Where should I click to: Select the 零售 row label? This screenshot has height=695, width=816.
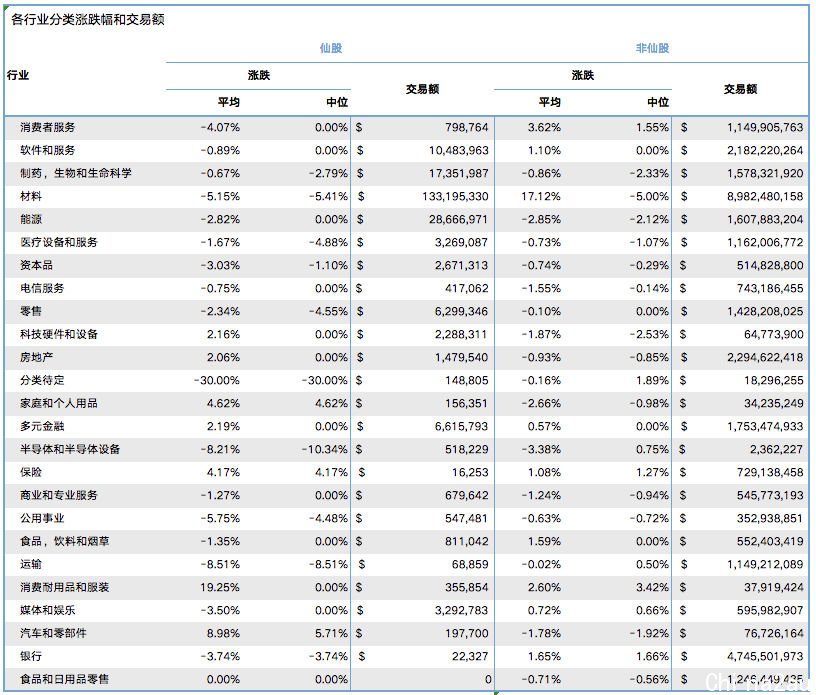pyautogui.click(x=31, y=311)
